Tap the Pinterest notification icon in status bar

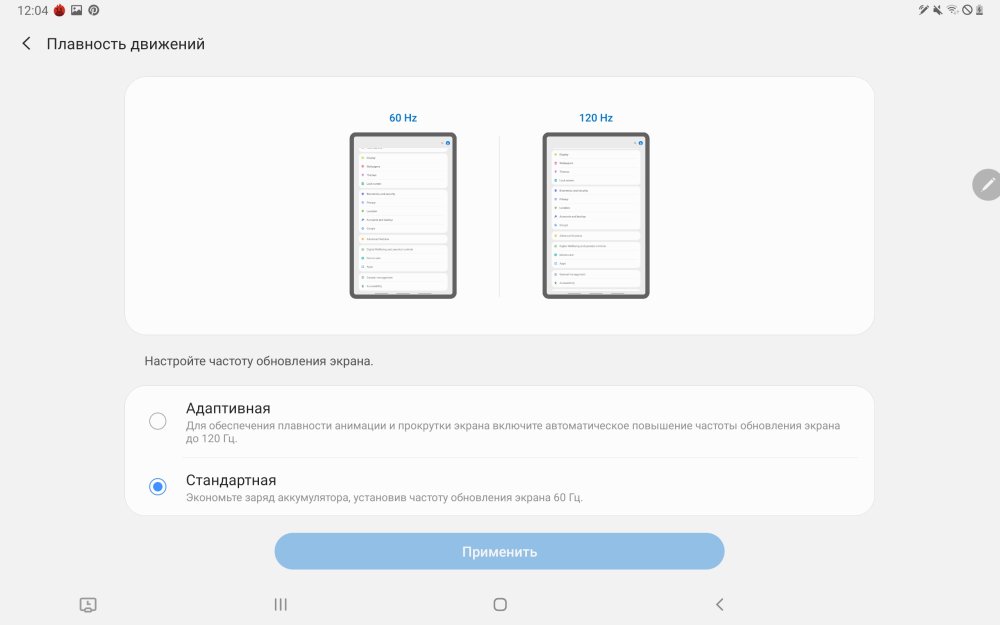coord(93,10)
